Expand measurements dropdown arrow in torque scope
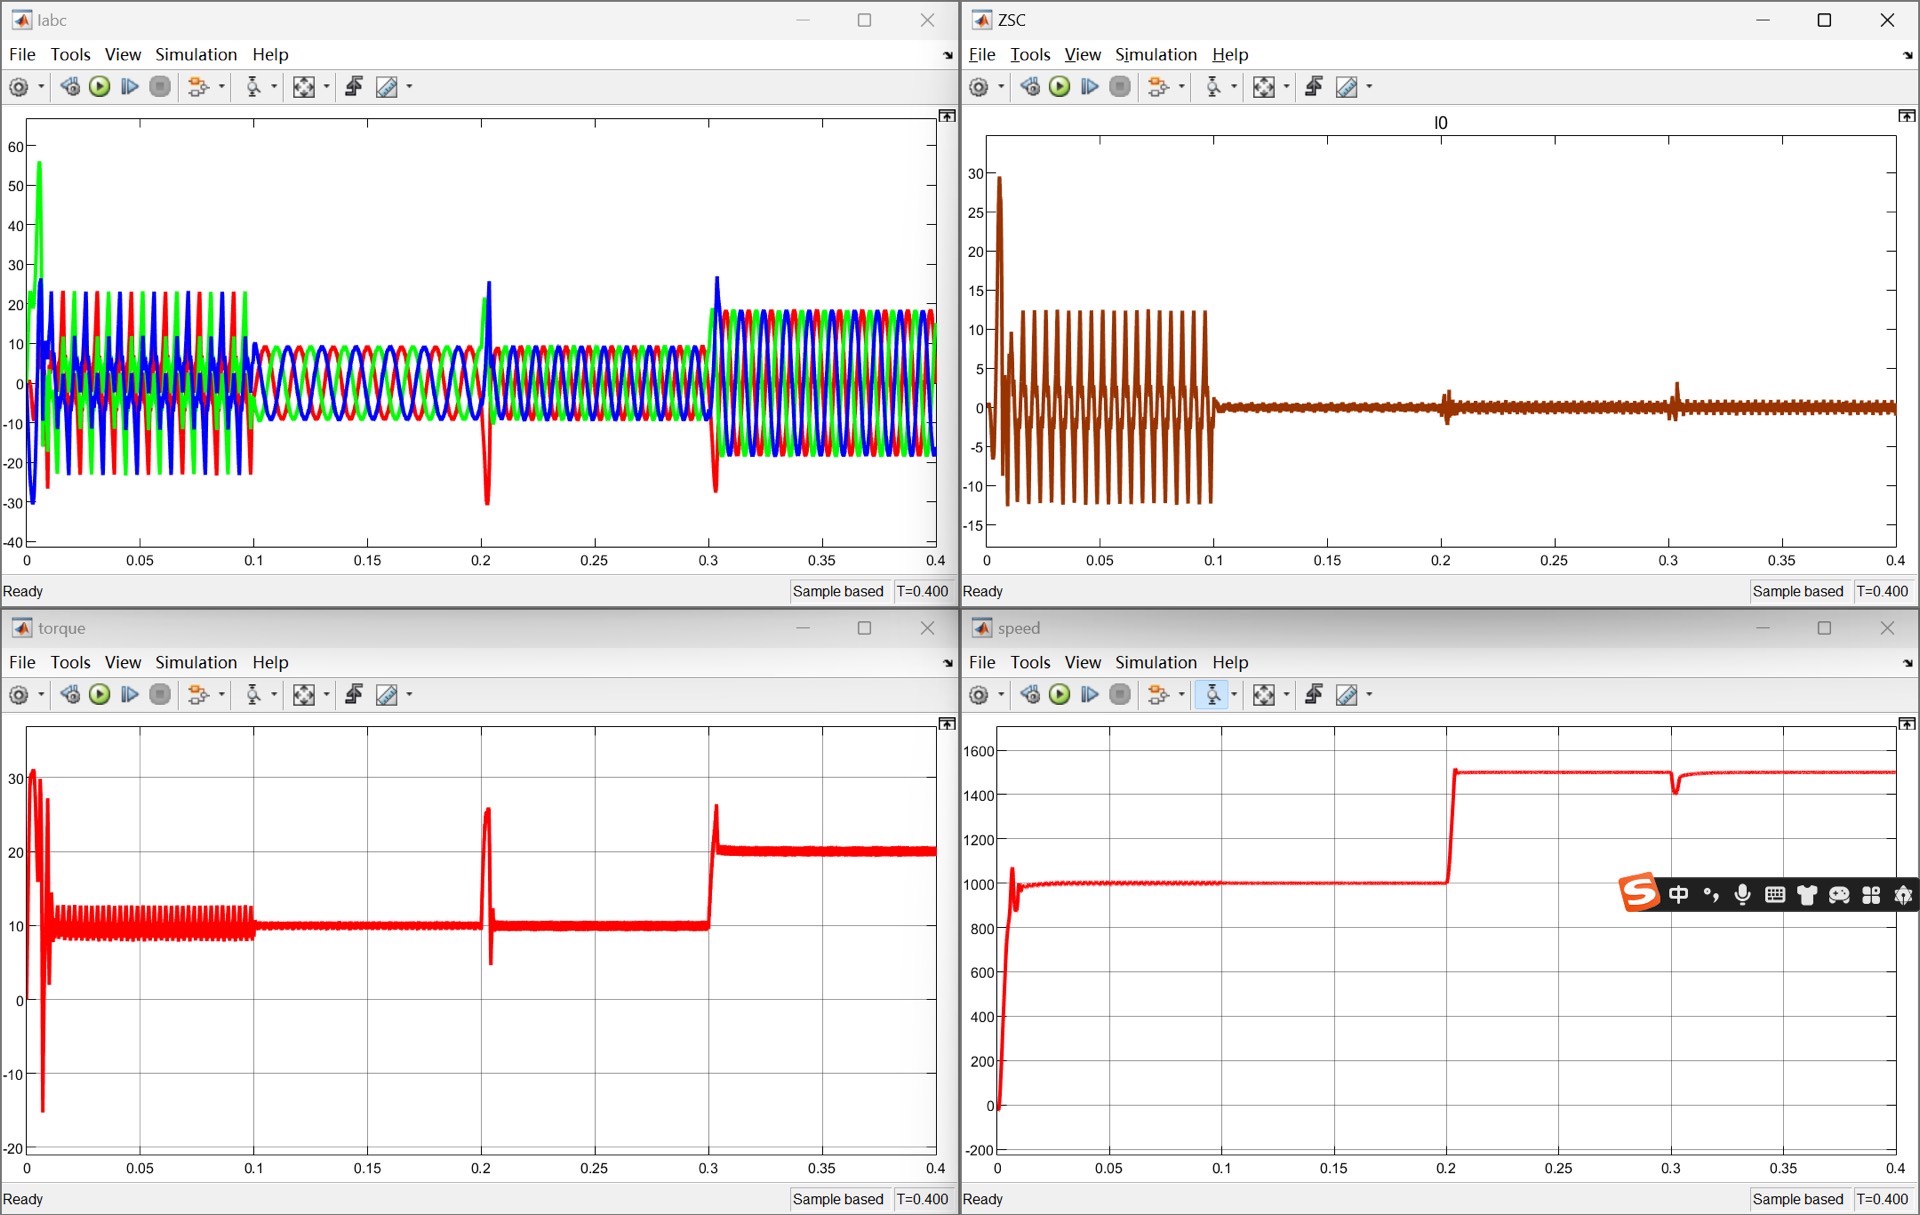The height and width of the screenshot is (1215, 1920). (409, 694)
